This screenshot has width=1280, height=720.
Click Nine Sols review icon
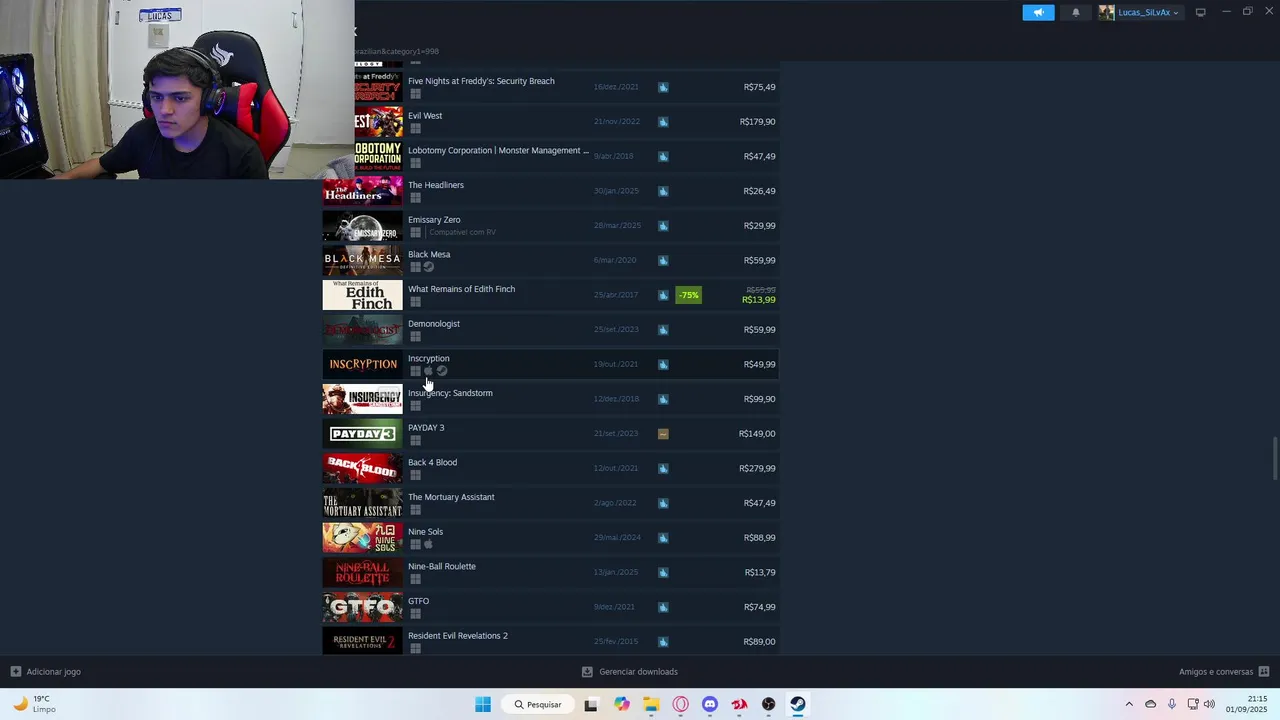point(663,538)
